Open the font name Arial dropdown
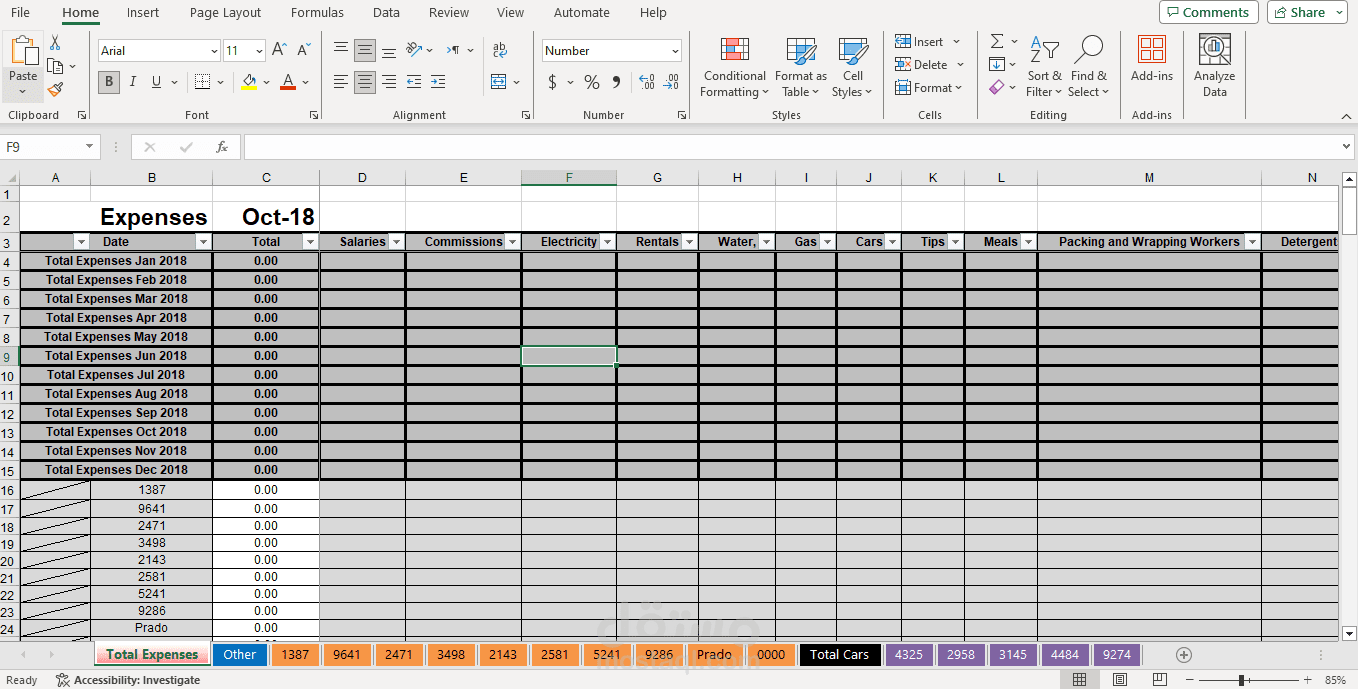Viewport: 1358px width, 689px height. tap(214, 51)
